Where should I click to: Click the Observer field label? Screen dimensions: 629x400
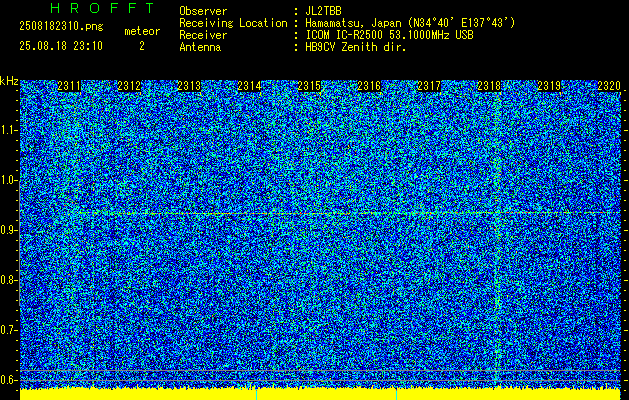click(203, 11)
